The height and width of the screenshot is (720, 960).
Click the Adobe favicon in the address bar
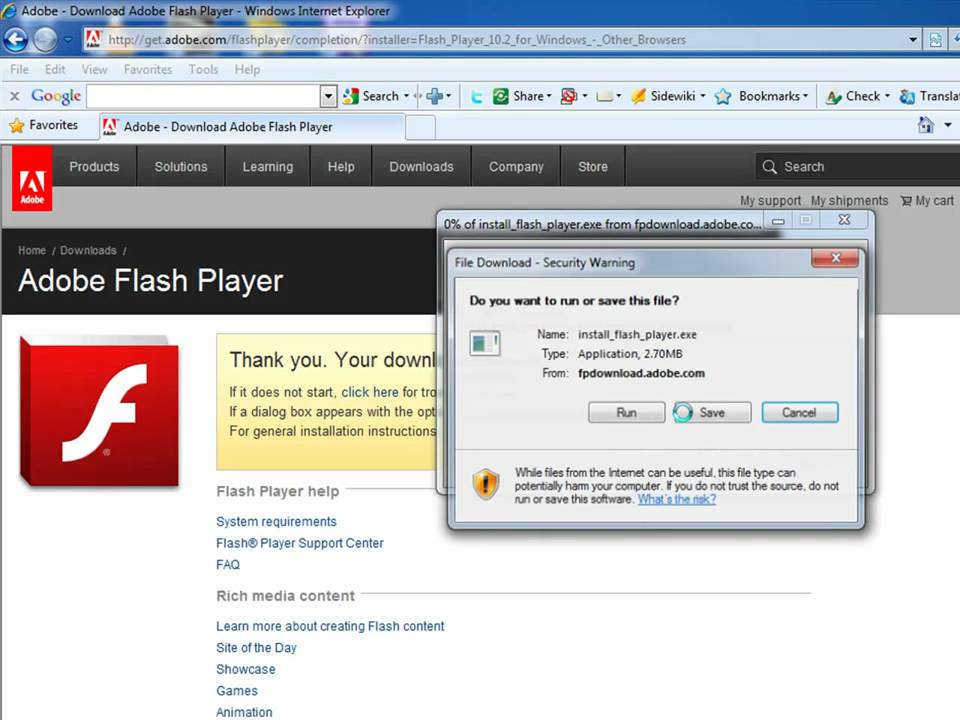[x=92, y=39]
